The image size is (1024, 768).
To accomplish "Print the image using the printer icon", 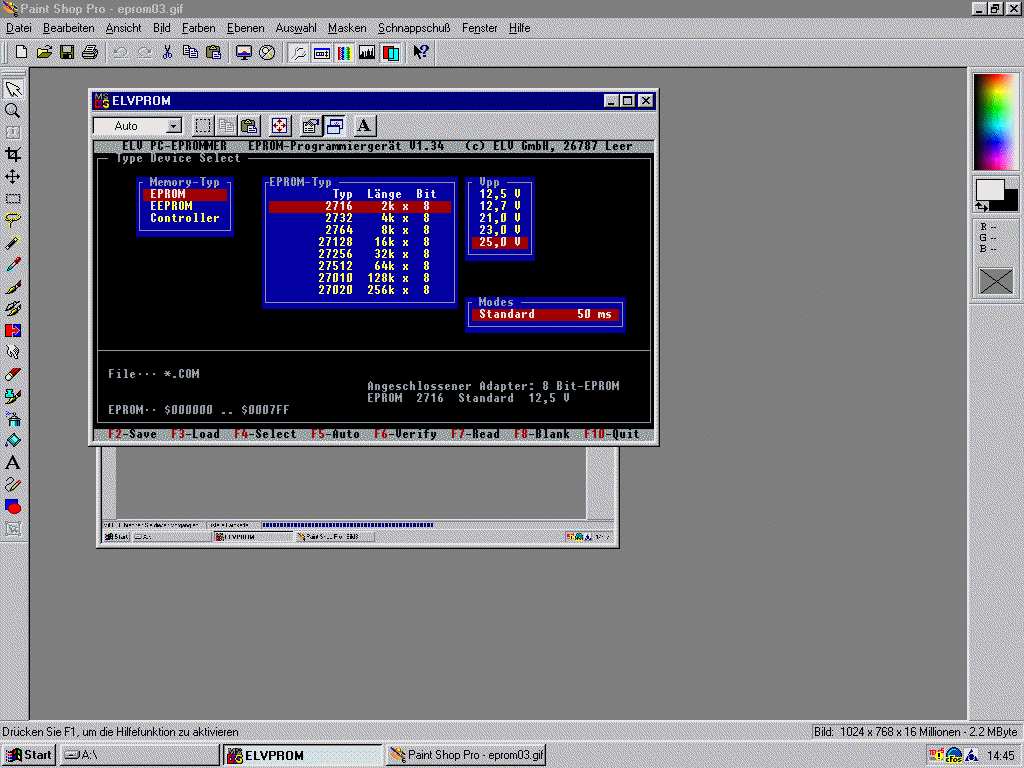I will 89,52.
